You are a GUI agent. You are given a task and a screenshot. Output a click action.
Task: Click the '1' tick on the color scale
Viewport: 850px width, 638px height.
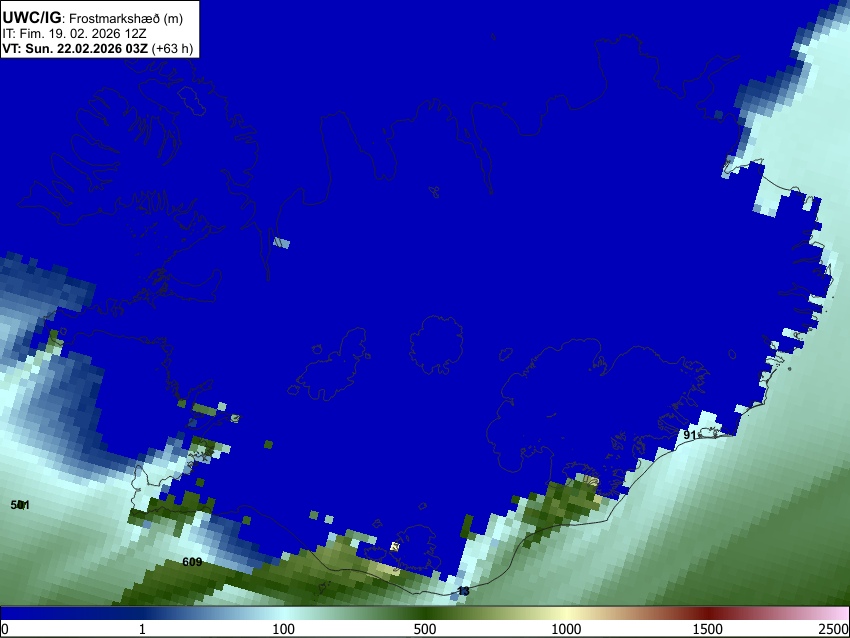[x=142, y=629]
